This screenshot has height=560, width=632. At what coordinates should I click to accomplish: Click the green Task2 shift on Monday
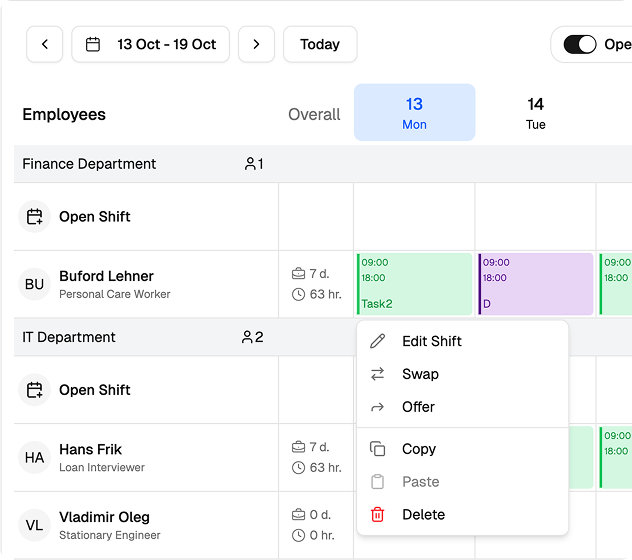414,284
